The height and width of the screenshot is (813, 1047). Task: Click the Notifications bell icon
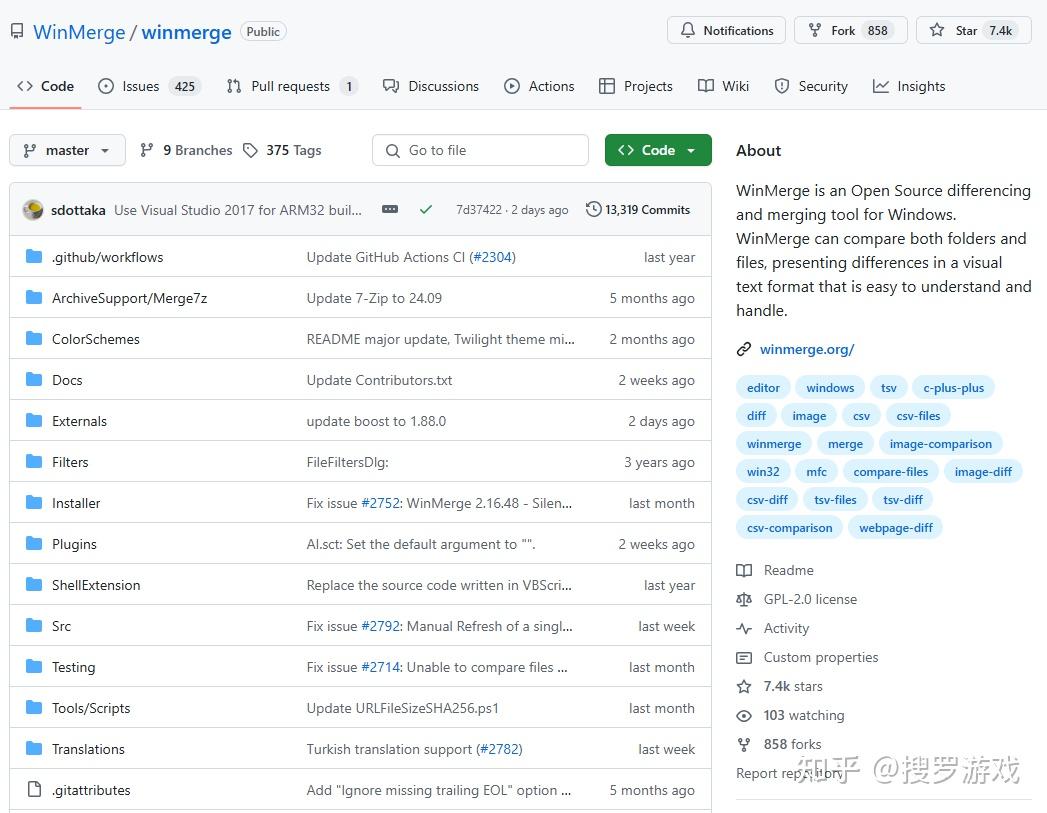(x=688, y=31)
